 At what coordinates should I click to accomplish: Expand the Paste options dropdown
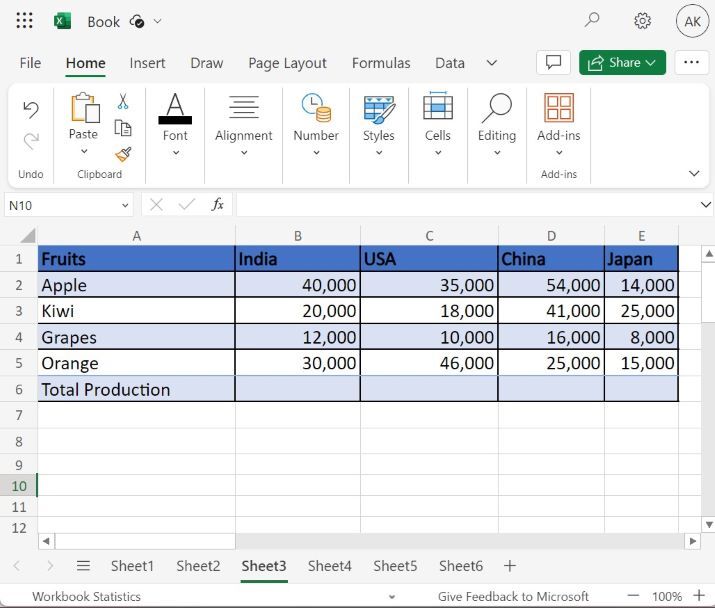click(x=84, y=152)
